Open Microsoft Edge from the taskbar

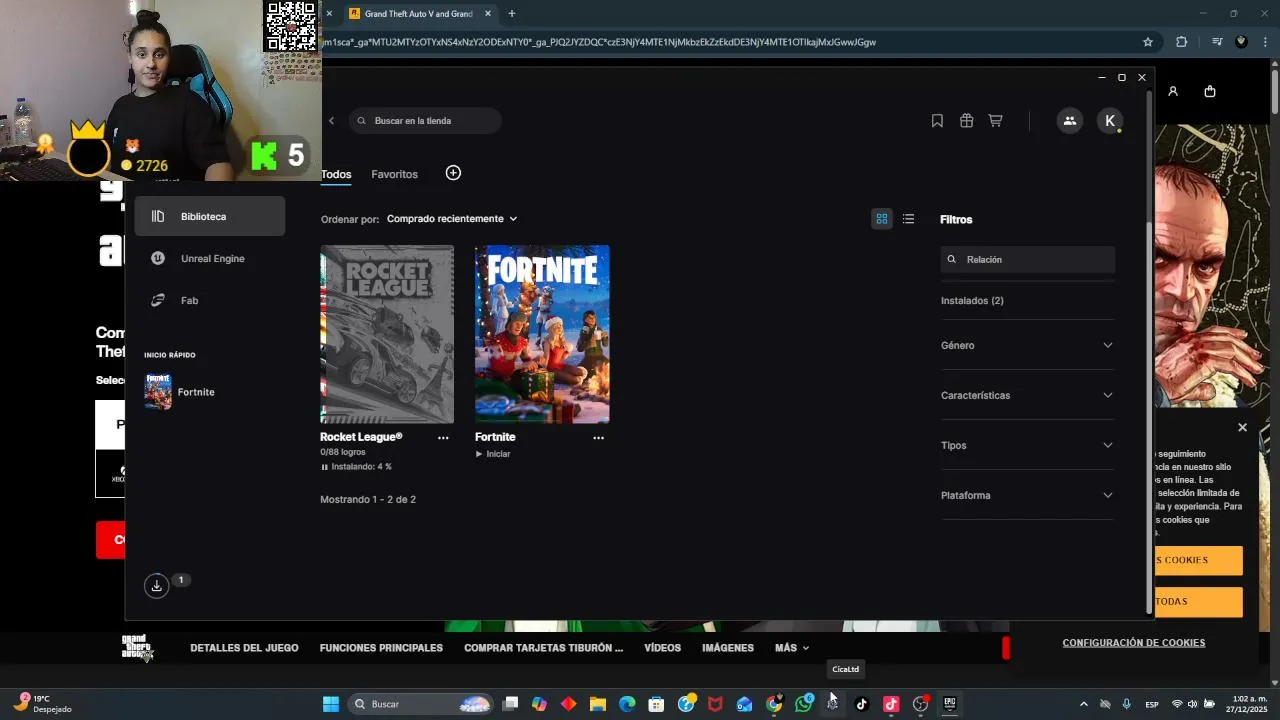(627, 704)
